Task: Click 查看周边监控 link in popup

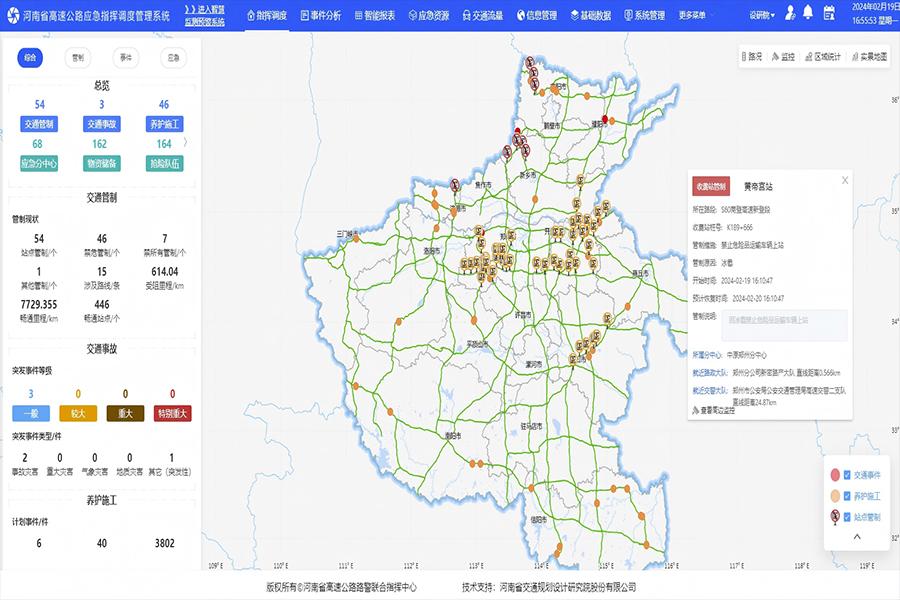Action: click(713, 410)
